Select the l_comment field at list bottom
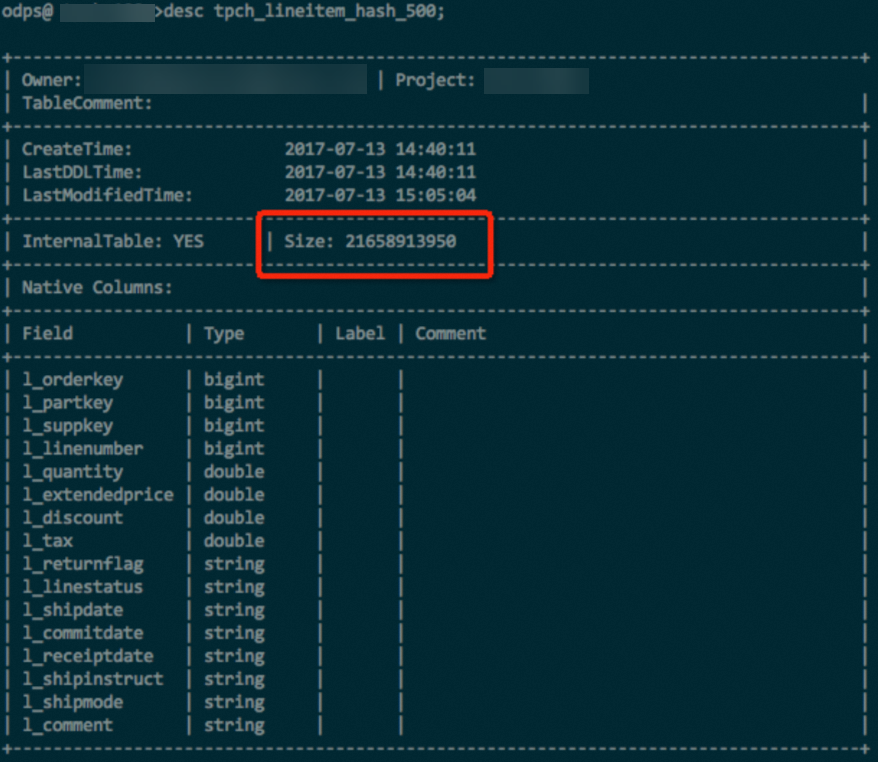Image resolution: width=878 pixels, height=762 pixels. 67,725
